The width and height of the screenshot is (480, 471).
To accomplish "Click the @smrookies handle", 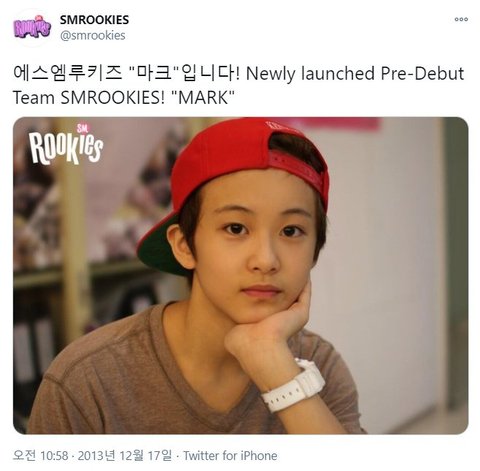I will 93,35.
